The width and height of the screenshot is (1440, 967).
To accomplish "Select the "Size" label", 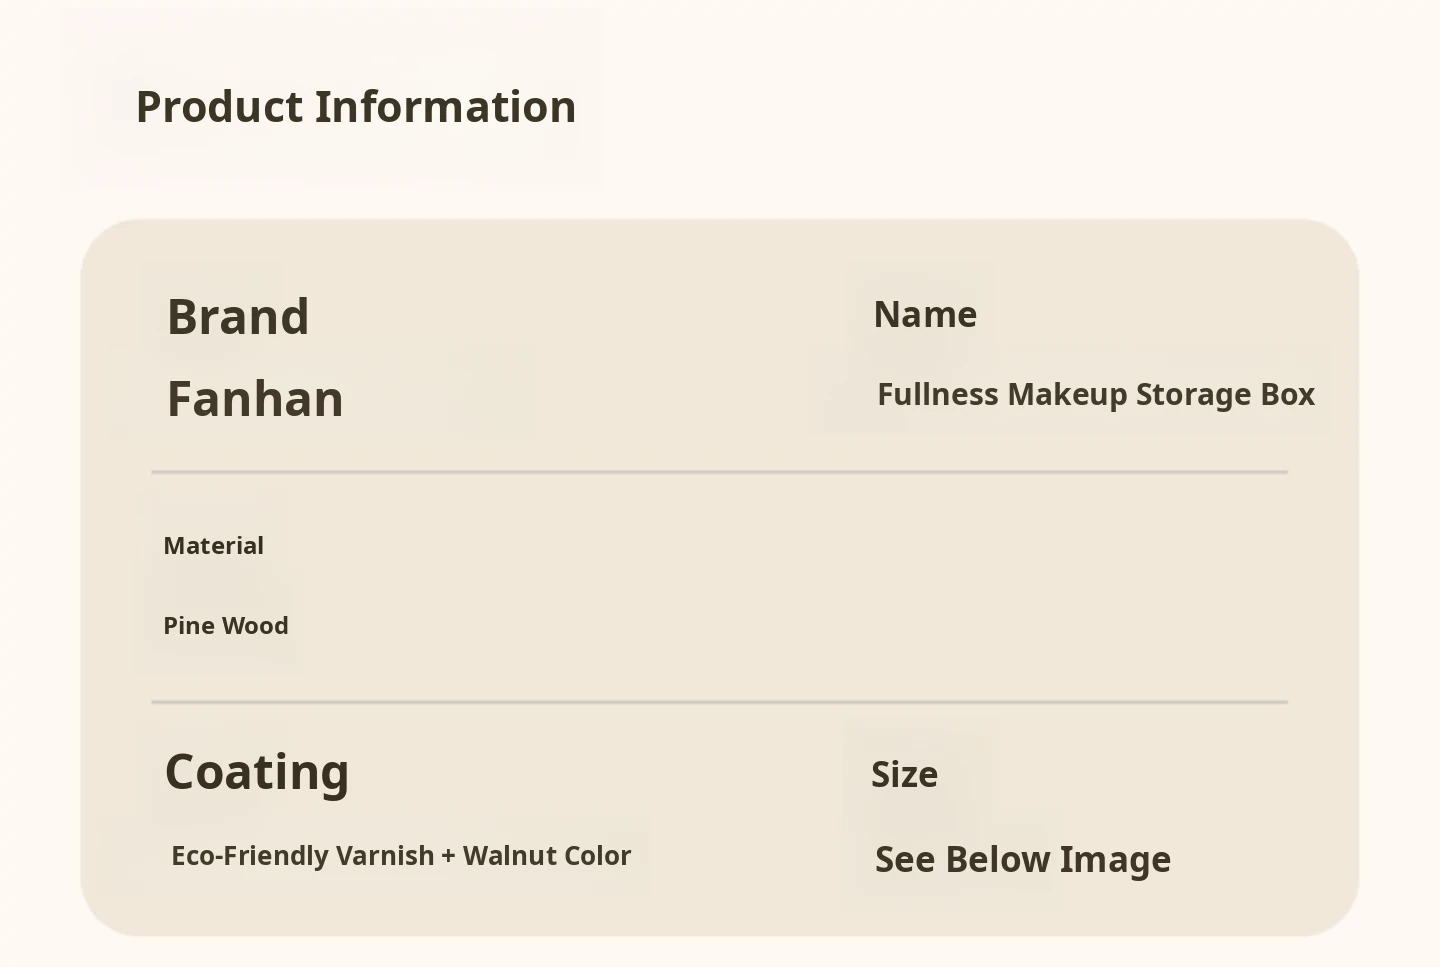I will [x=904, y=775].
